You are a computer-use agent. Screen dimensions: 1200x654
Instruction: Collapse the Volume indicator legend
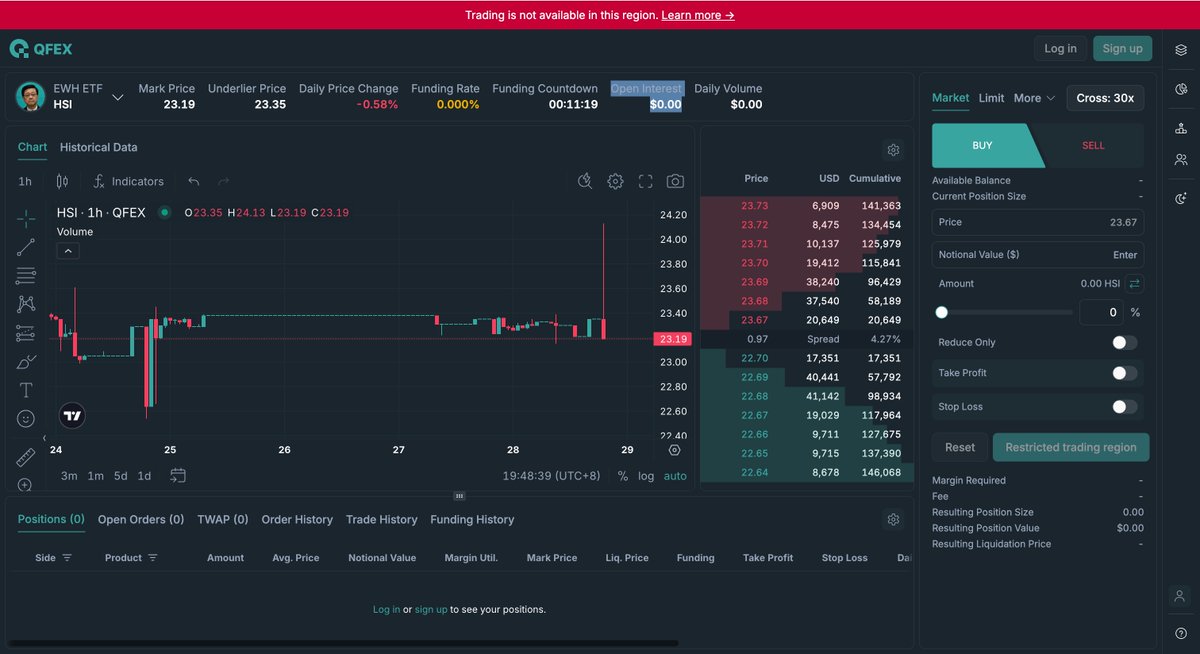[67, 251]
